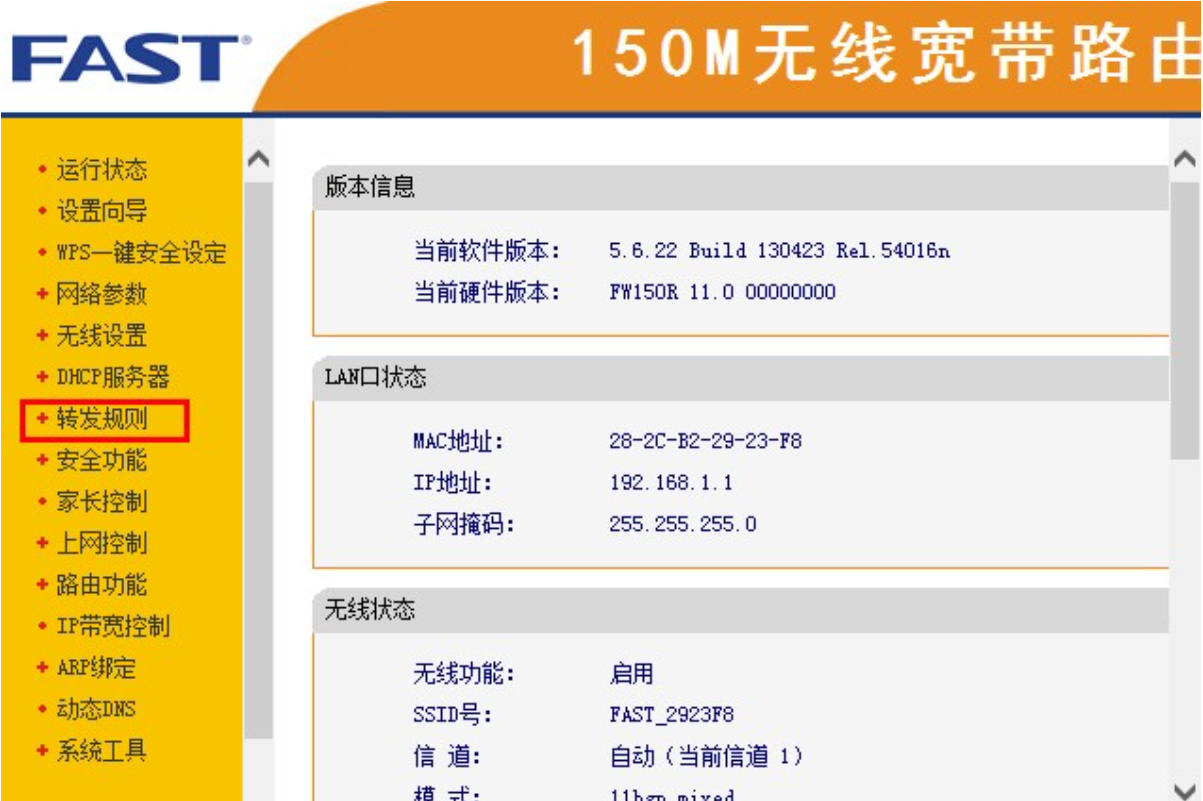Click the IP address 192.168.1.1

tap(671, 483)
